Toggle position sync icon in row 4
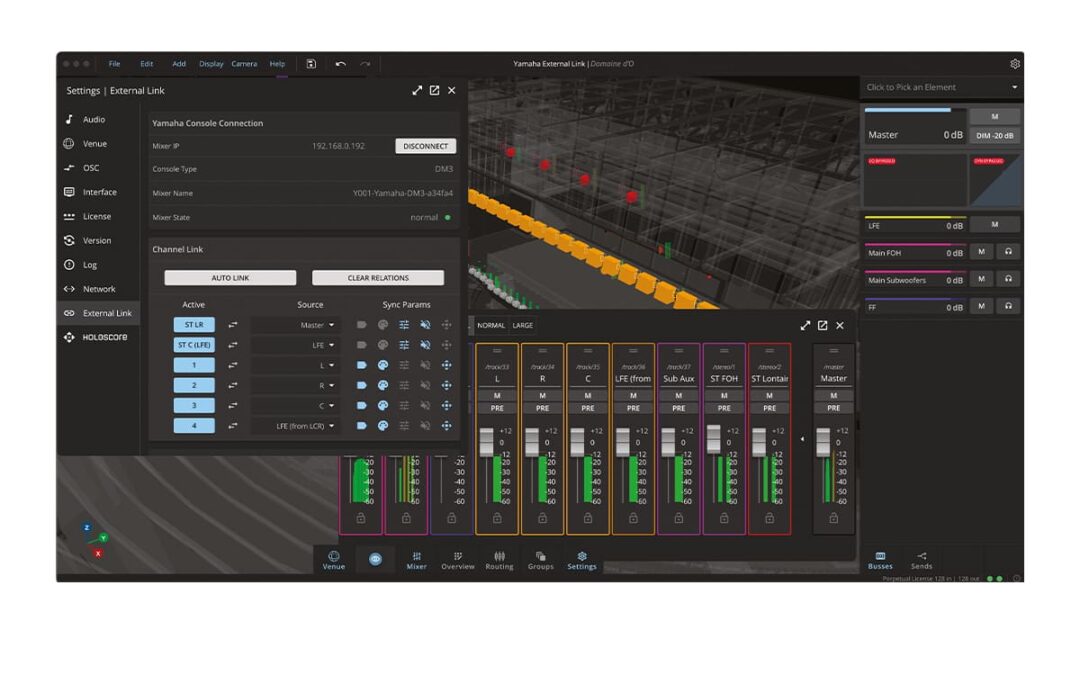 click(446, 426)
